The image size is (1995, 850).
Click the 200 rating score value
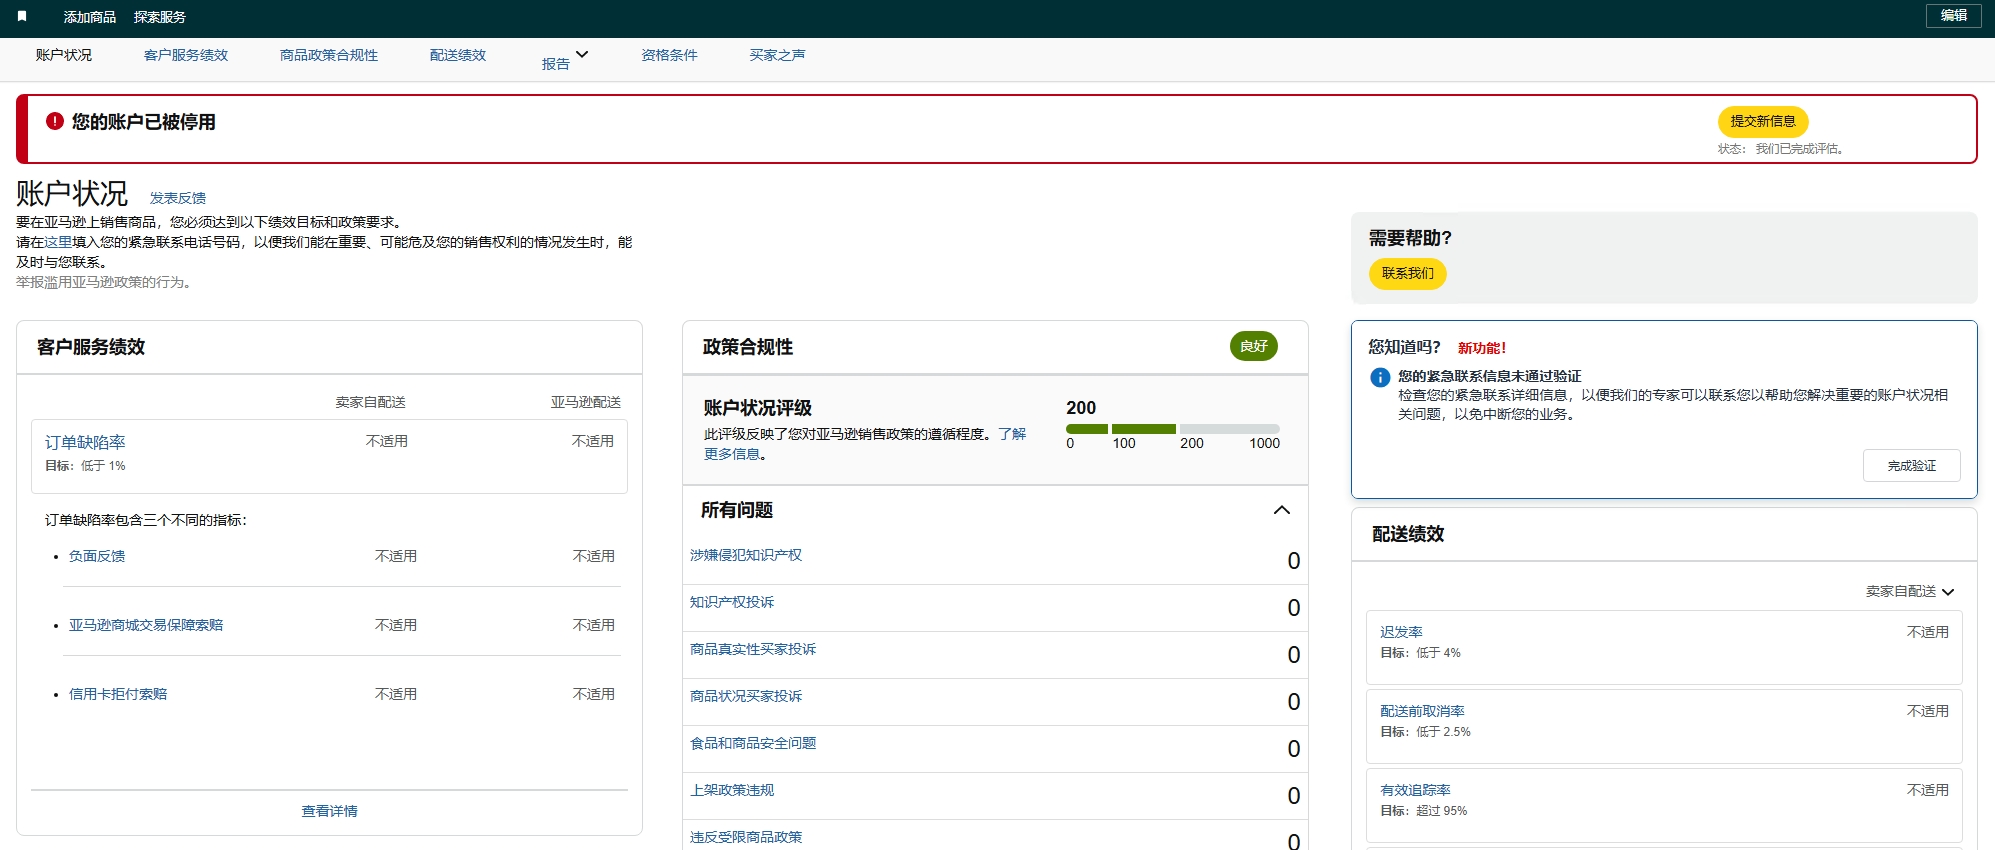1081,408
